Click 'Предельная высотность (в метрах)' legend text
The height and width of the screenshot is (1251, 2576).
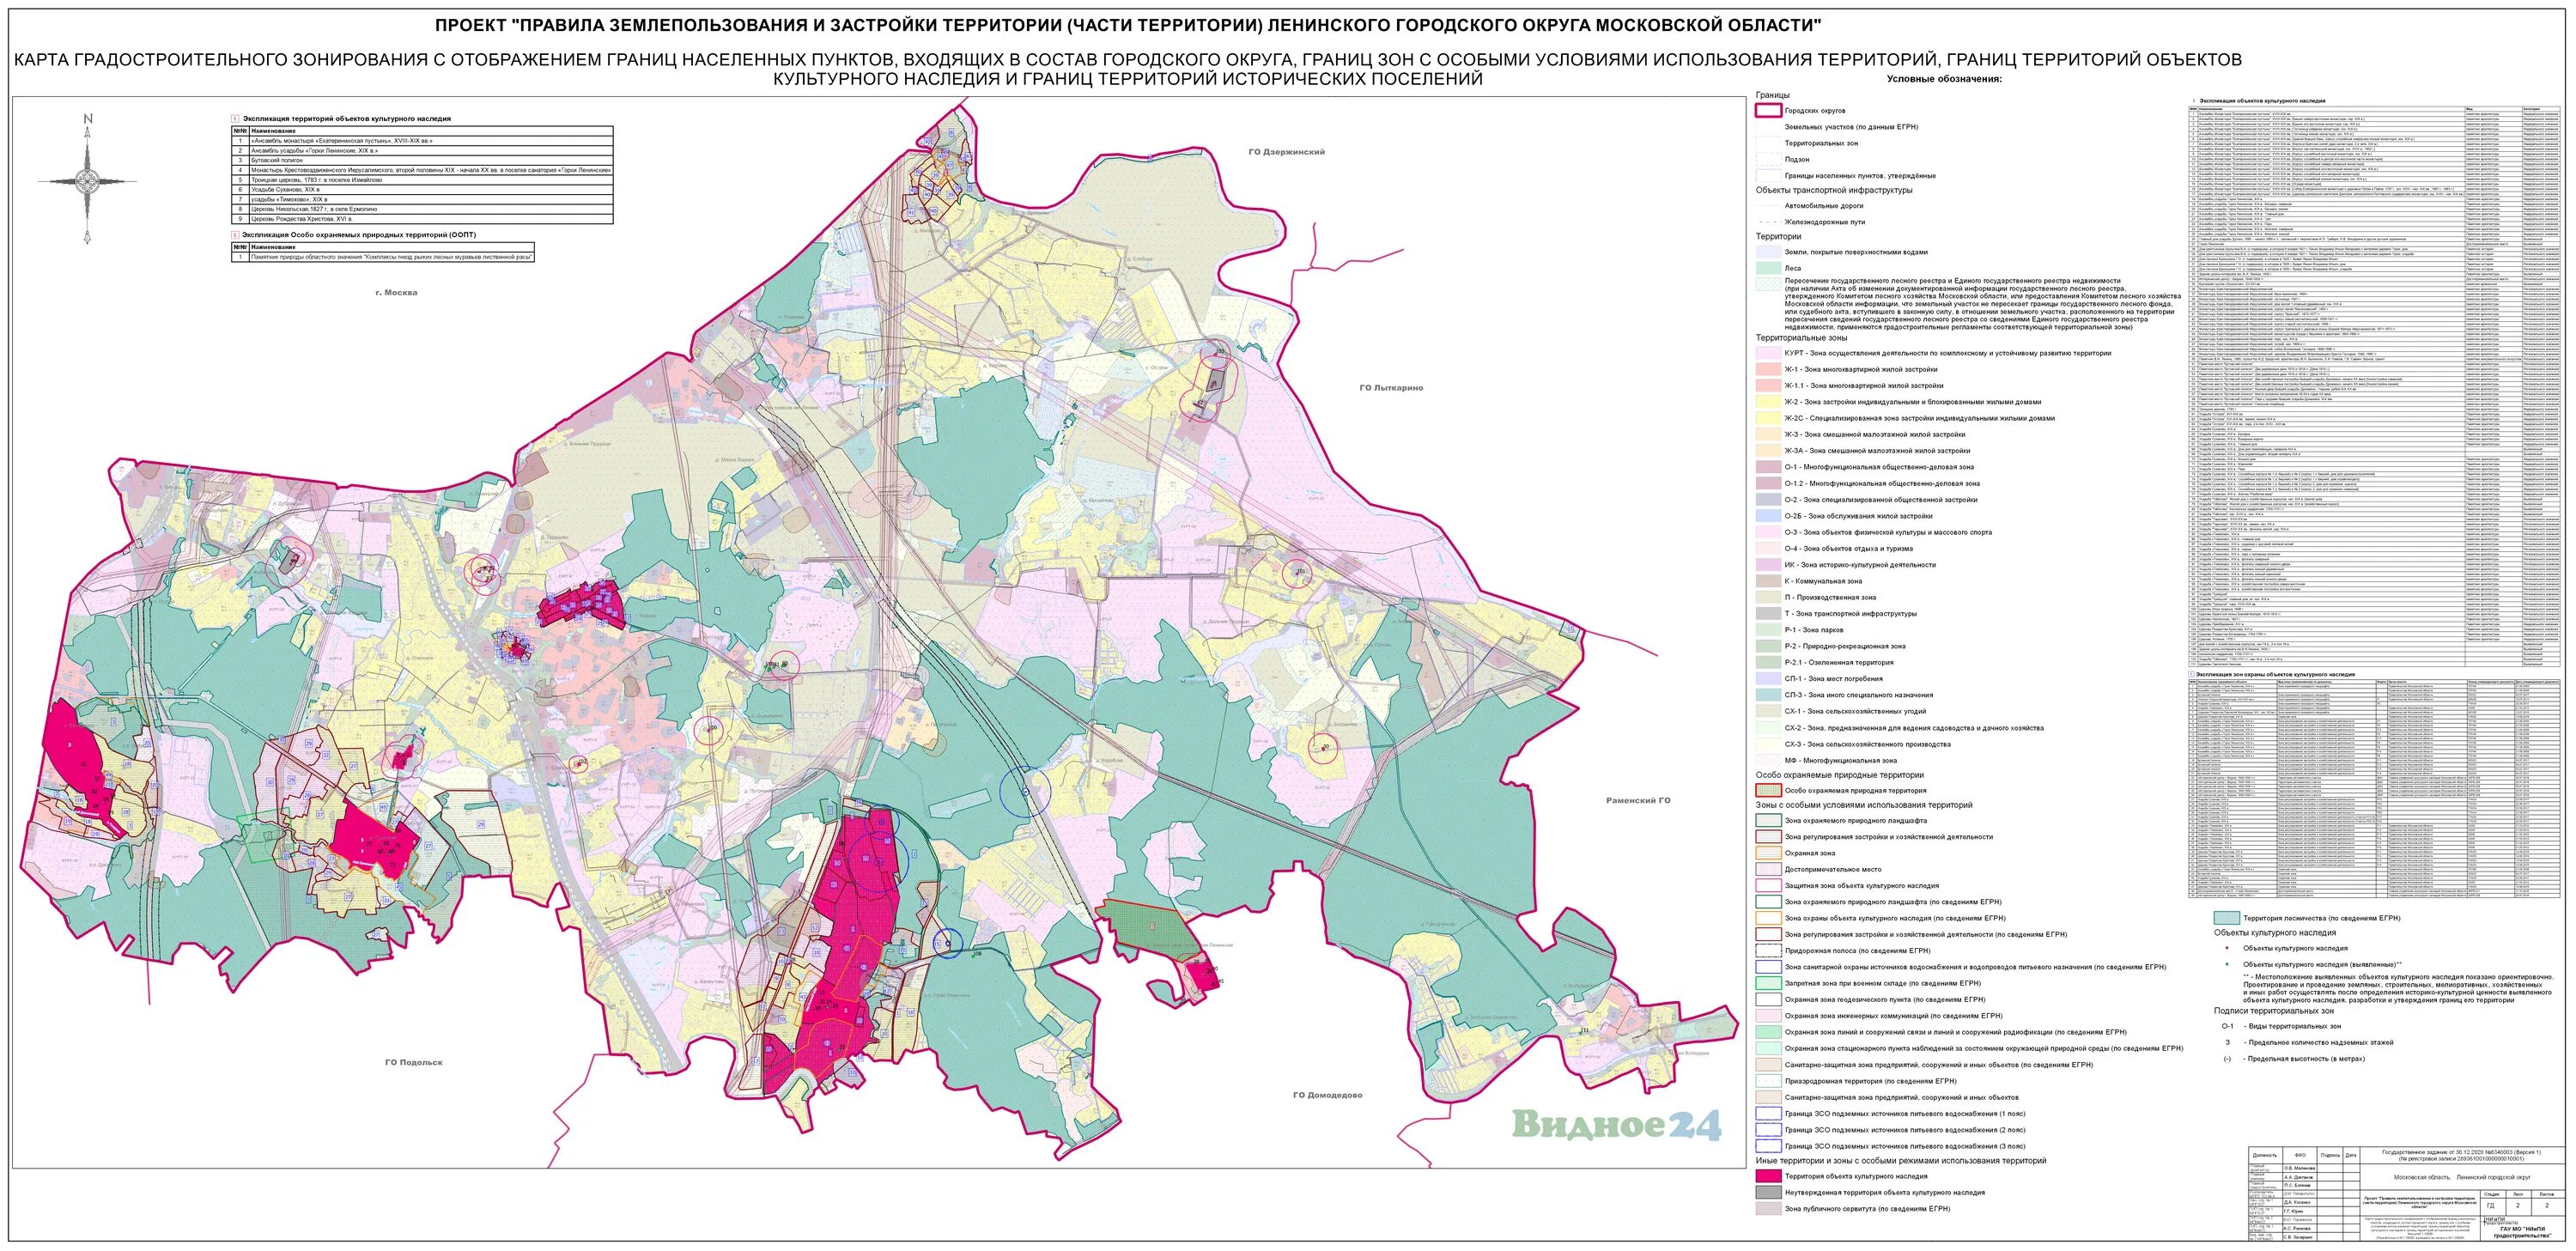2304,1058
